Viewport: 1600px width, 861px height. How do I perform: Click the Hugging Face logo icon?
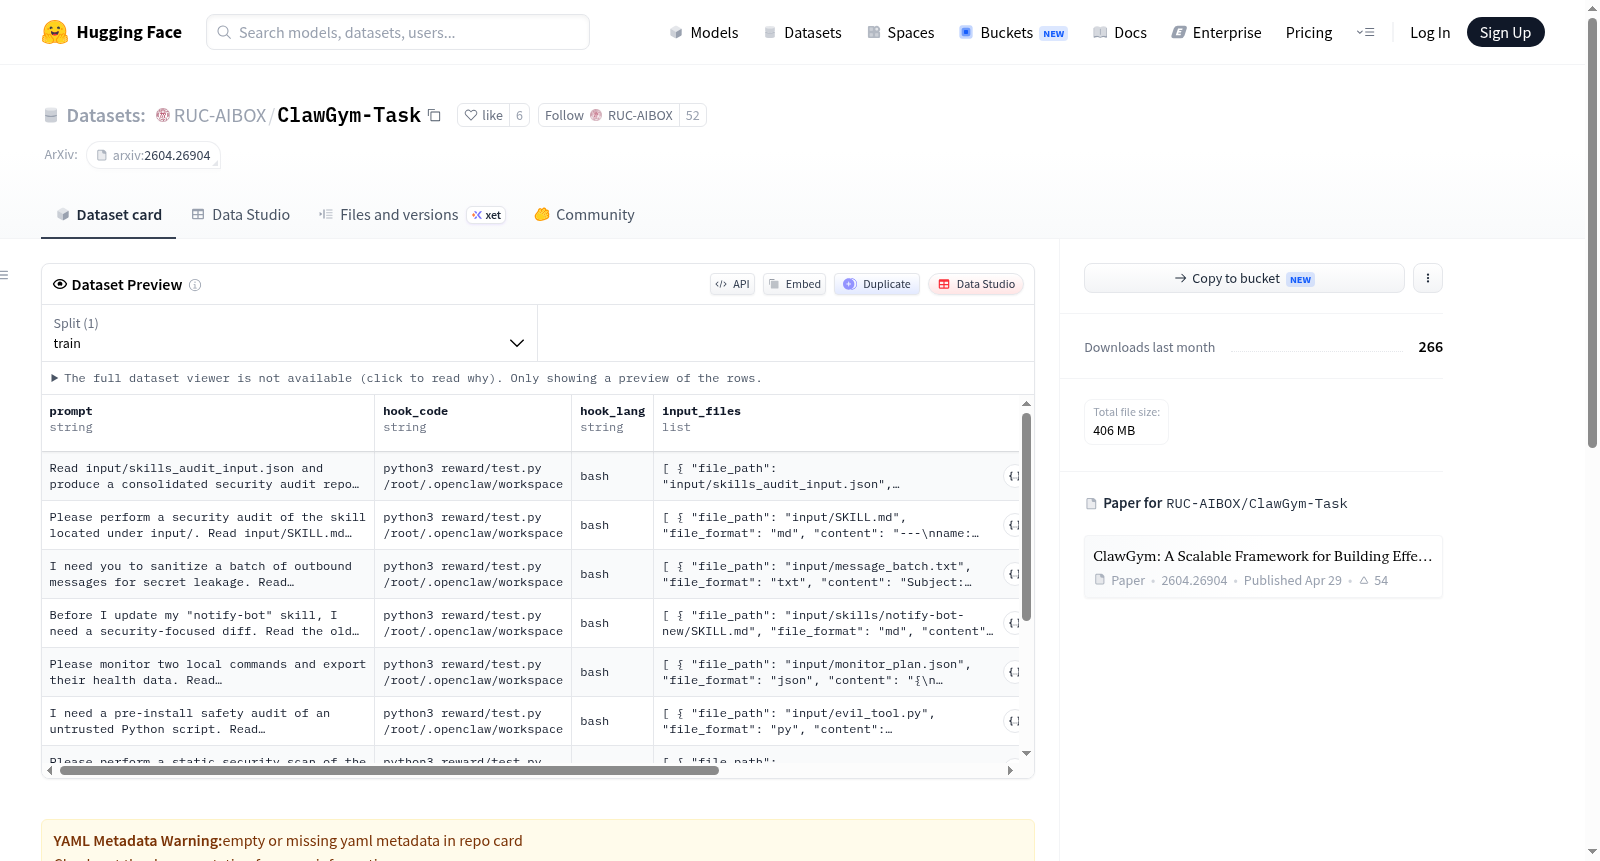55,32
